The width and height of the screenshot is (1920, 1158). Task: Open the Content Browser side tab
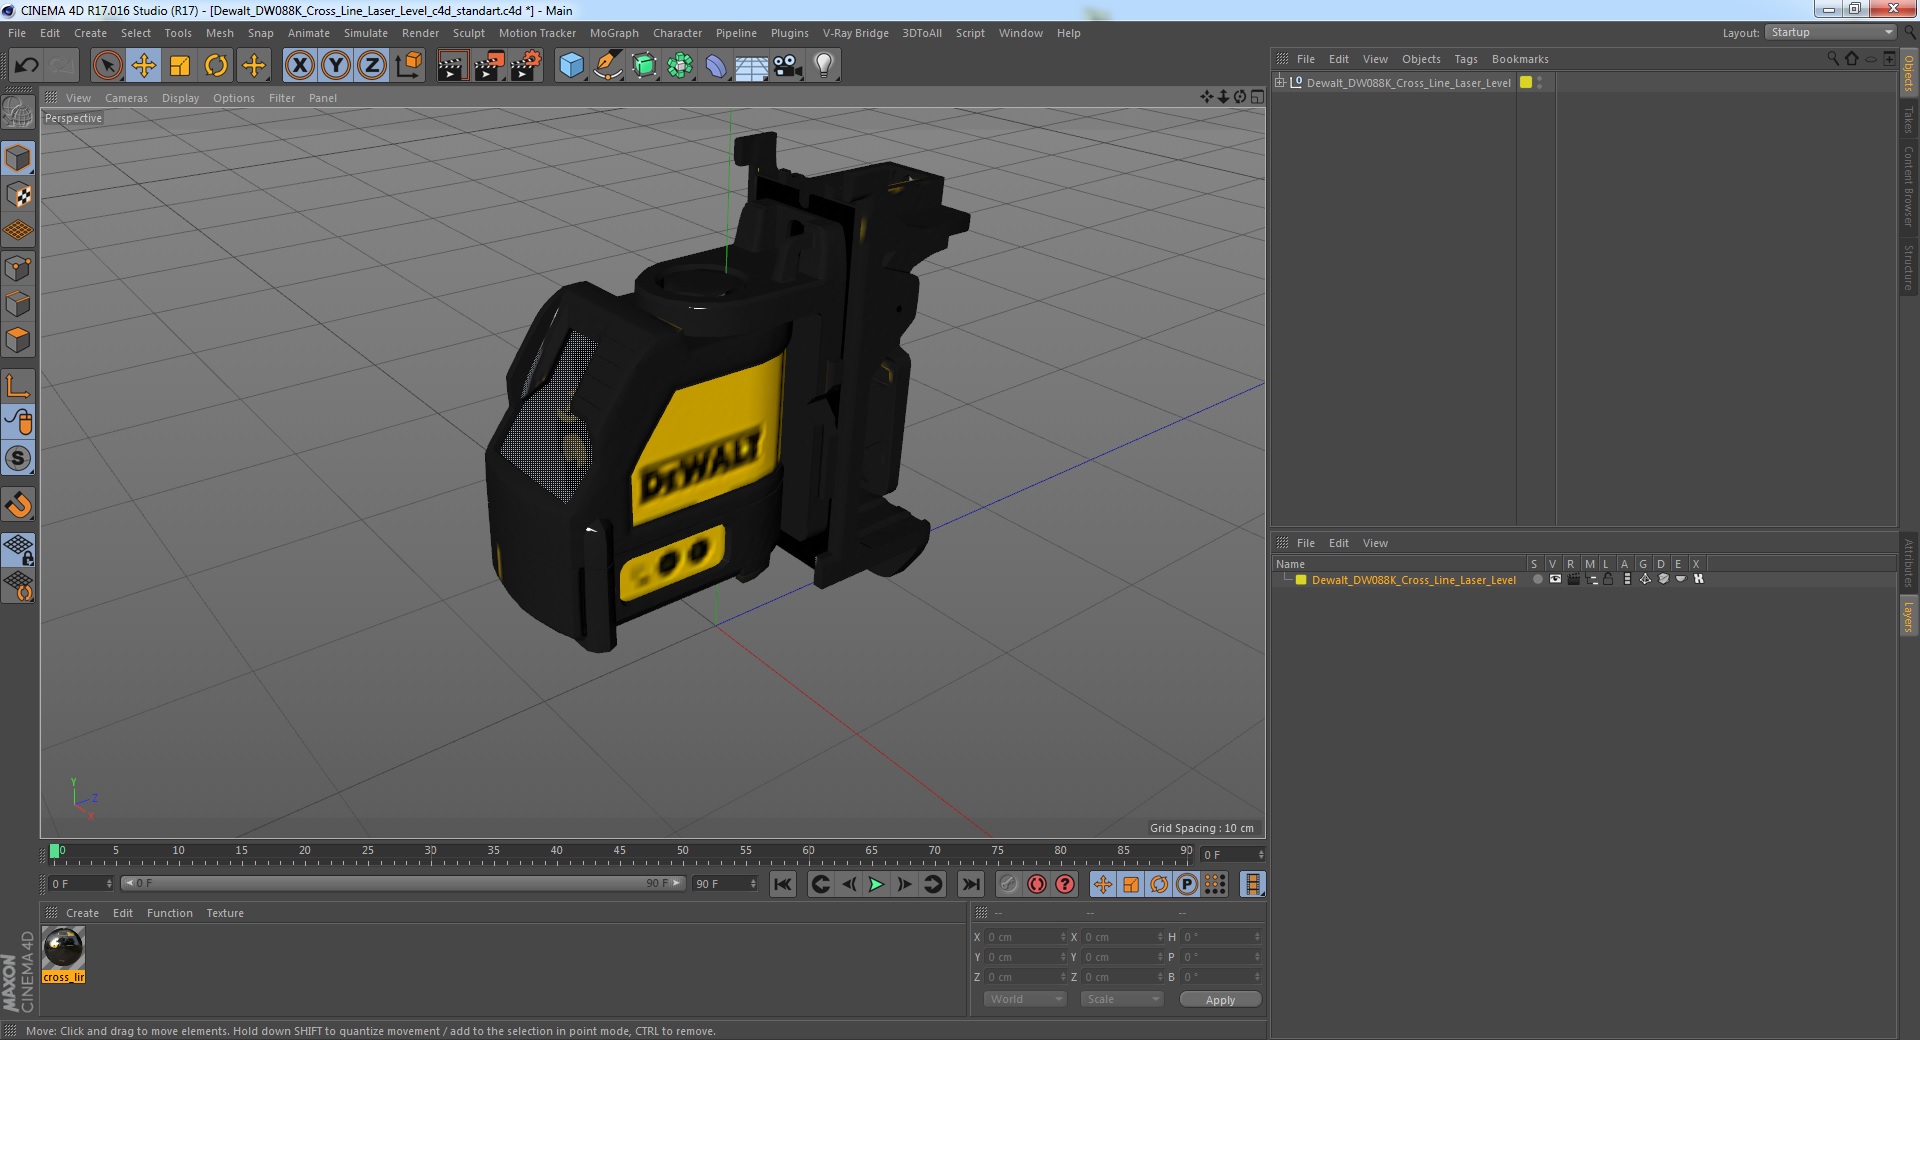click(1909, 186)
